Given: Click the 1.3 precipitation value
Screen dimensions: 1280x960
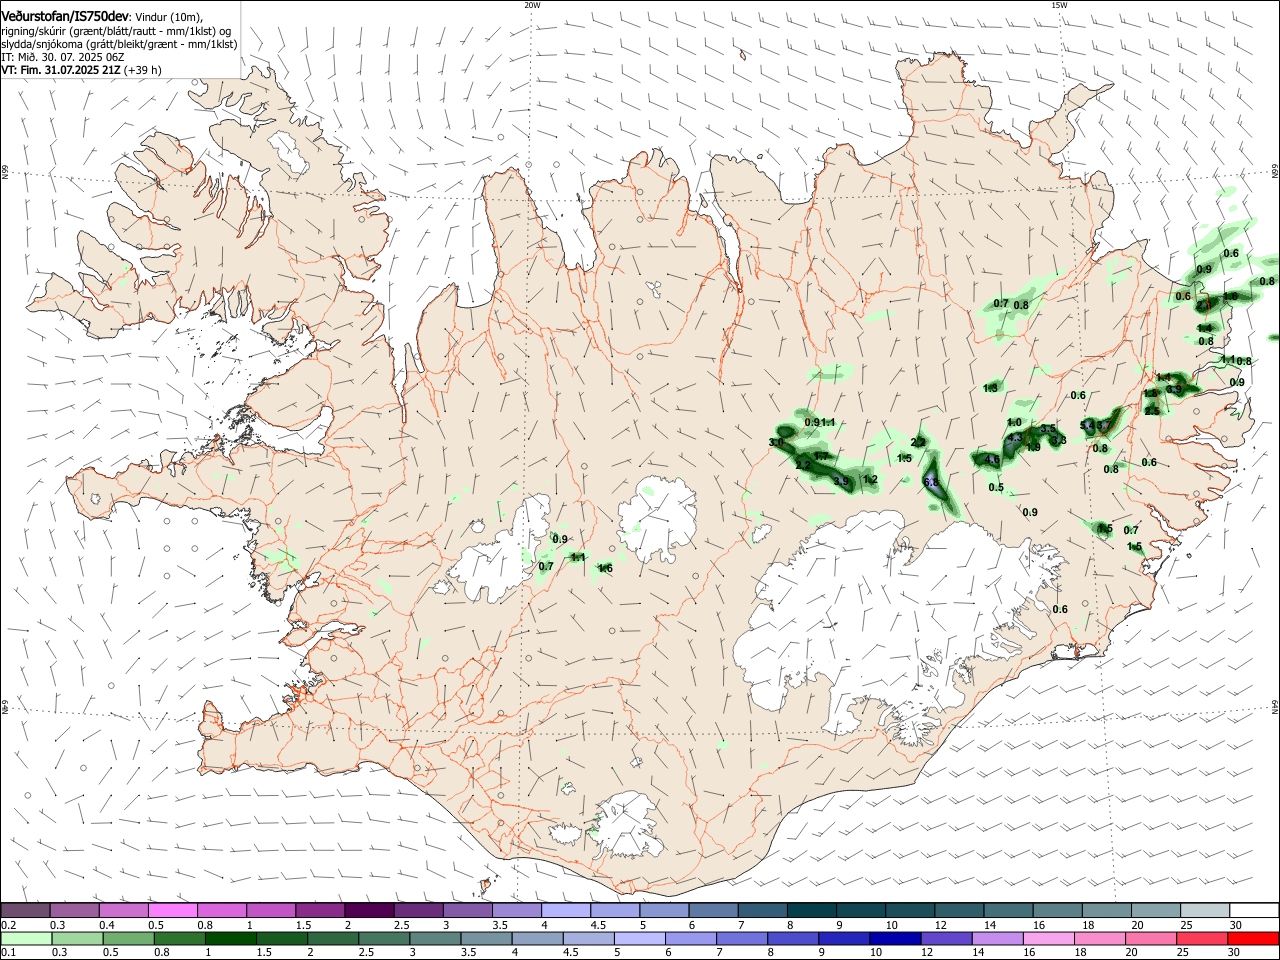Looking at the screenshot, I should [991, 388].
